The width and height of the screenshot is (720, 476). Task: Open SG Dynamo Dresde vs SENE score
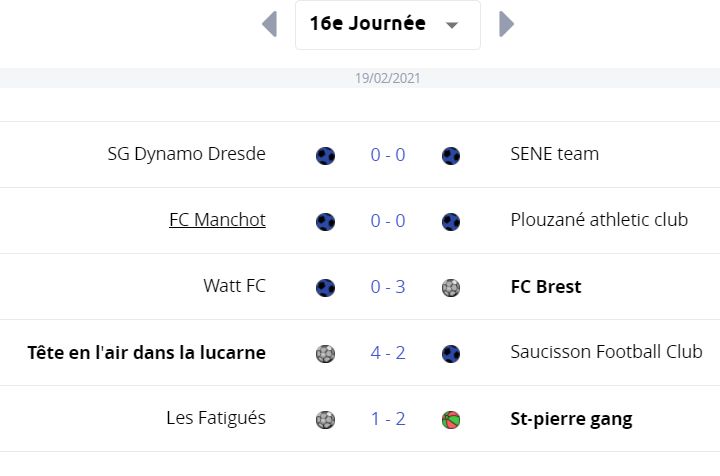click(x=388, y=155)
